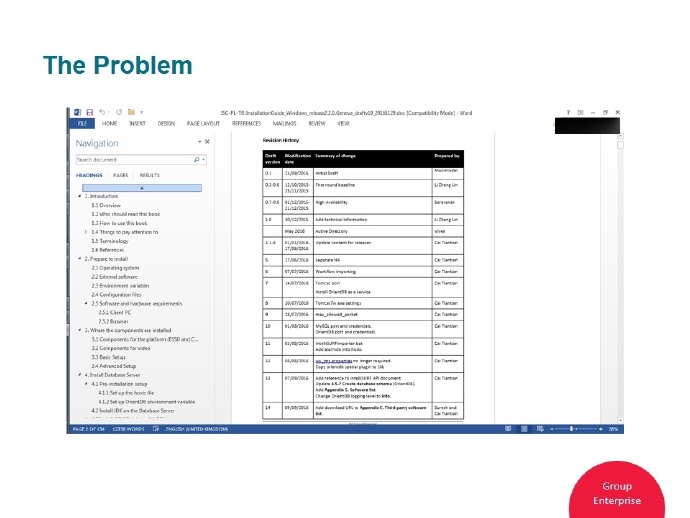
Task: Collapse the 4. Install Database Server section
Action: point(79,374)
